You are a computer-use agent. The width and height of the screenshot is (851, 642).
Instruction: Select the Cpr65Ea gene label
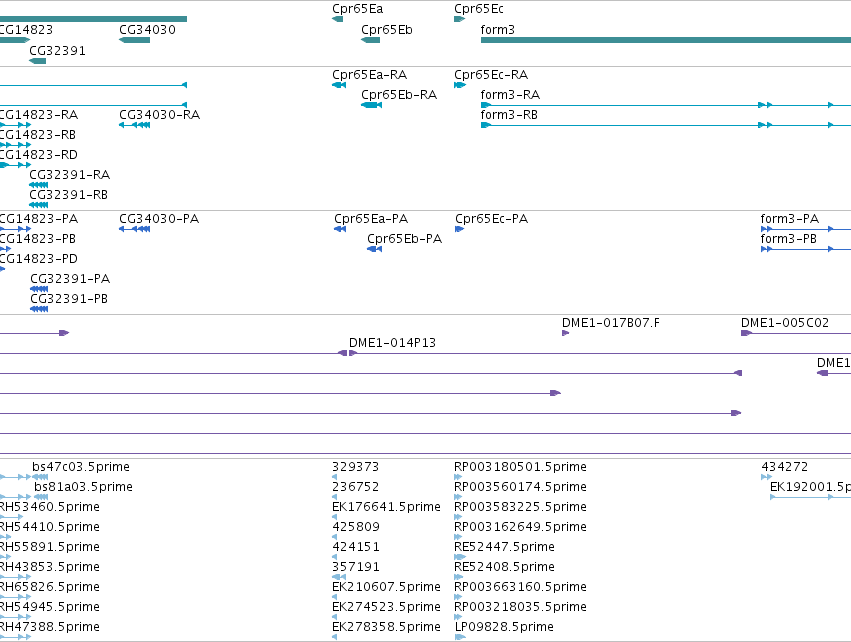click(358, 9)
